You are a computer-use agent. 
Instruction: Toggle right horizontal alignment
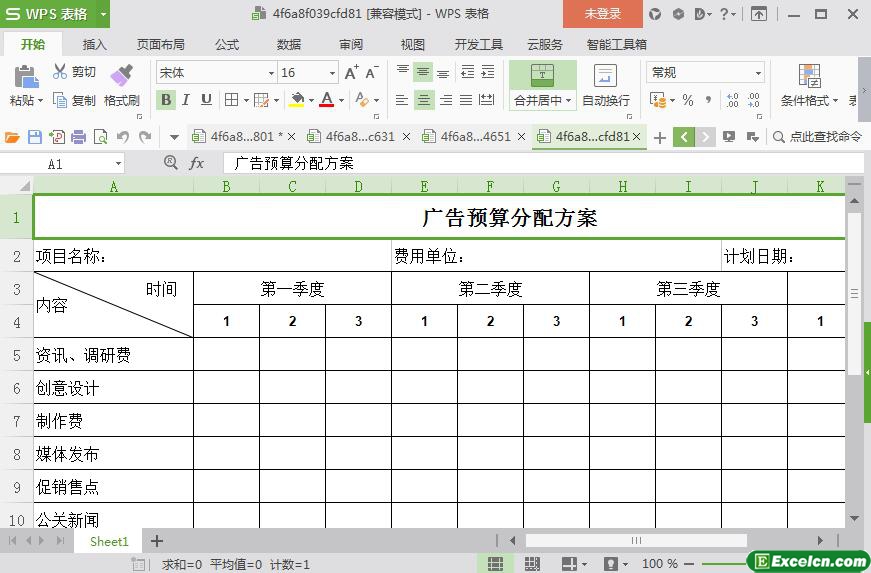click(x=445, y=100)
